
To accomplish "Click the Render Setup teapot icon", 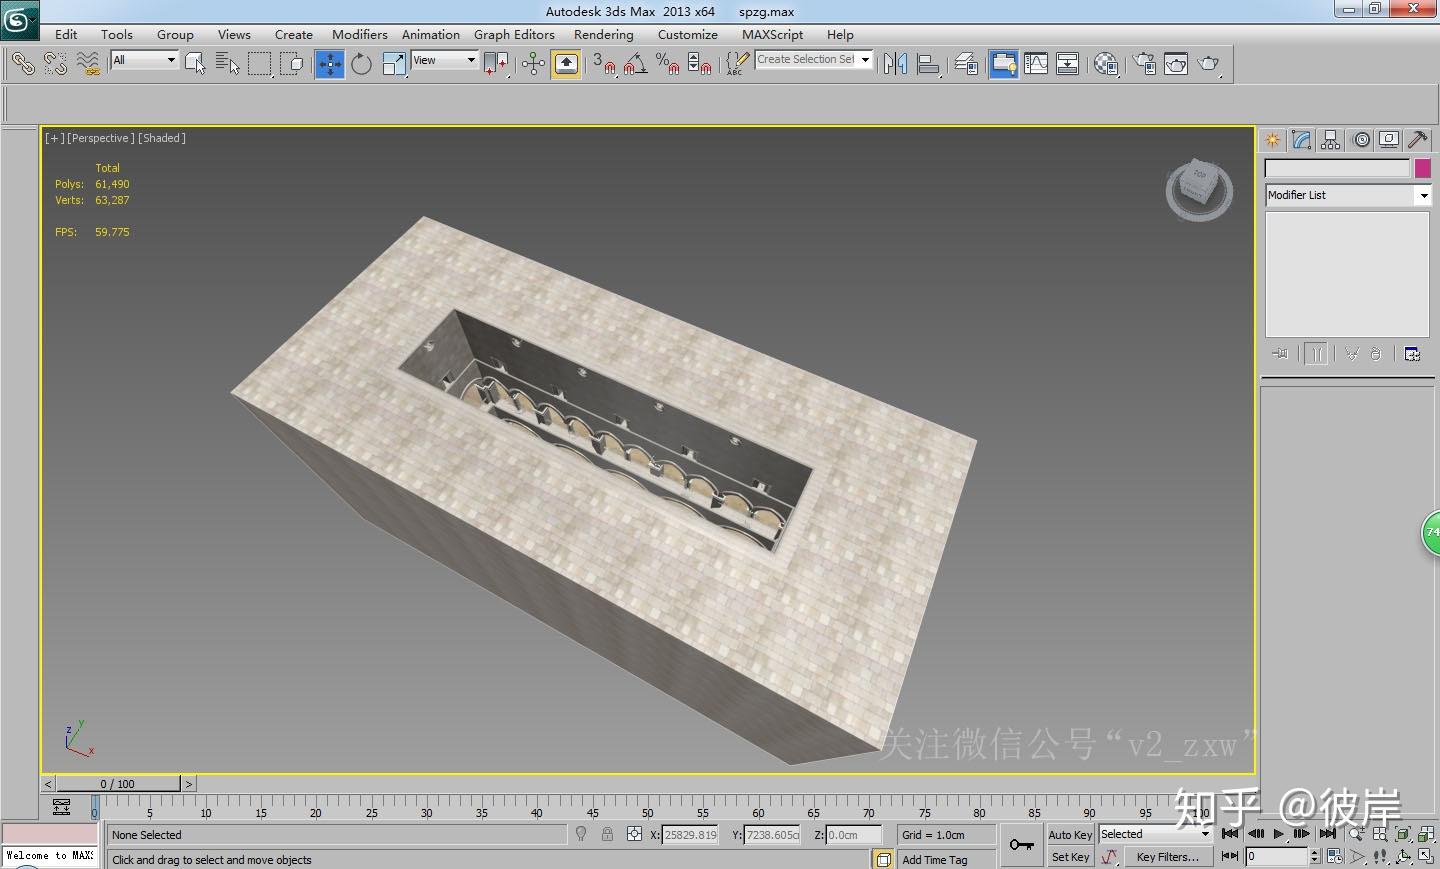I will tap(1145, 64).
